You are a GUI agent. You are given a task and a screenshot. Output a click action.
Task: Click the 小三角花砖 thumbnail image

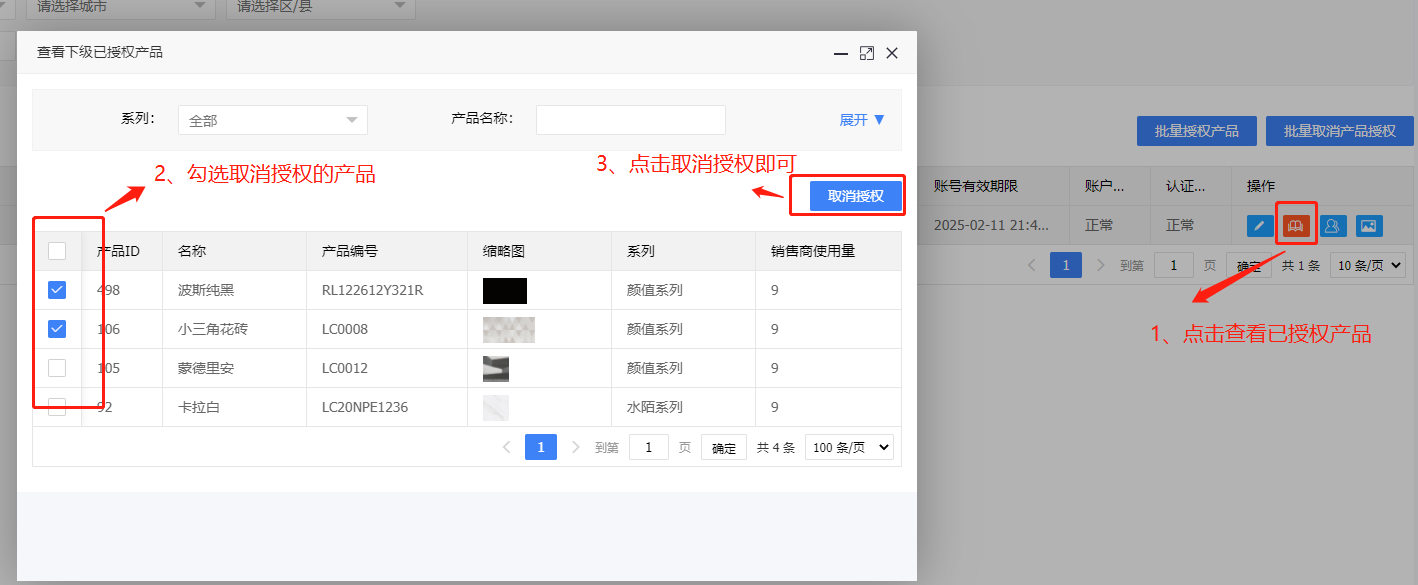coord(509,329)
